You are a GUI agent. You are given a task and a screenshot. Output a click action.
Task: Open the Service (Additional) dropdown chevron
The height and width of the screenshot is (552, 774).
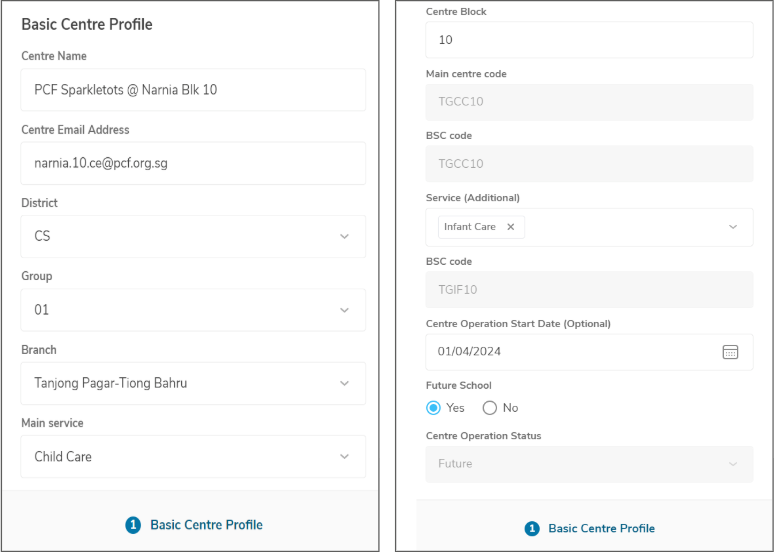(733, 227)
